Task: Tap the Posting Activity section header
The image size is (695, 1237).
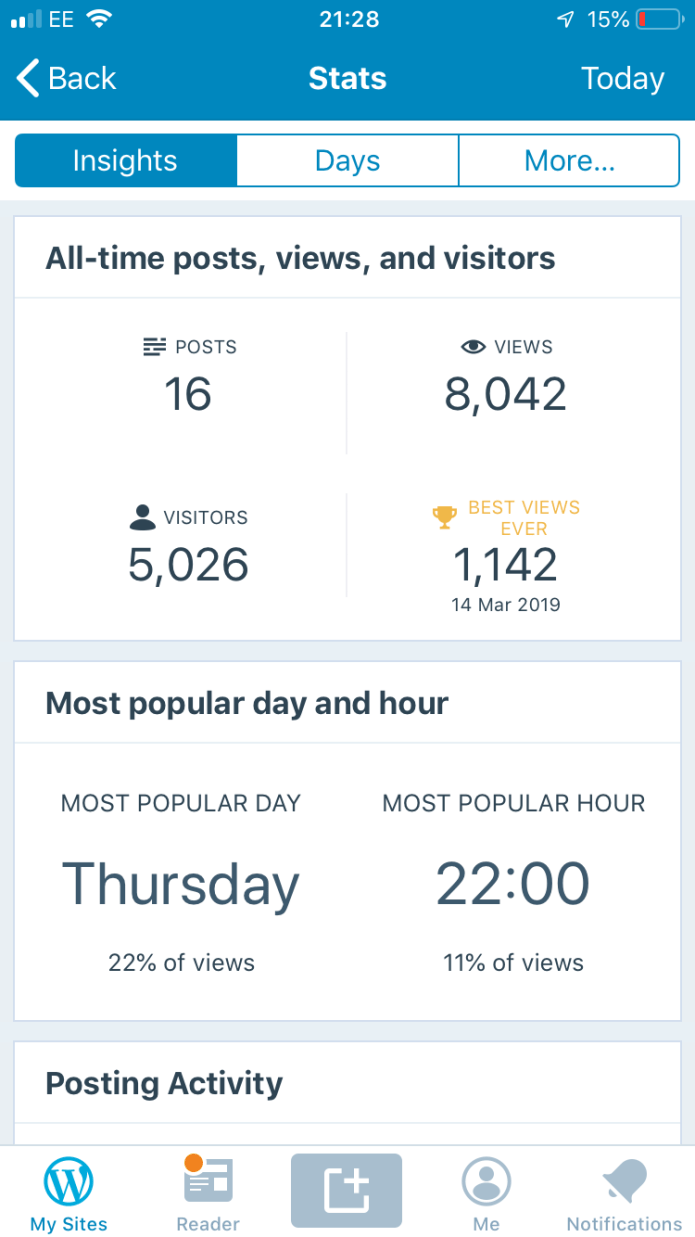Action: (164, 1083)
